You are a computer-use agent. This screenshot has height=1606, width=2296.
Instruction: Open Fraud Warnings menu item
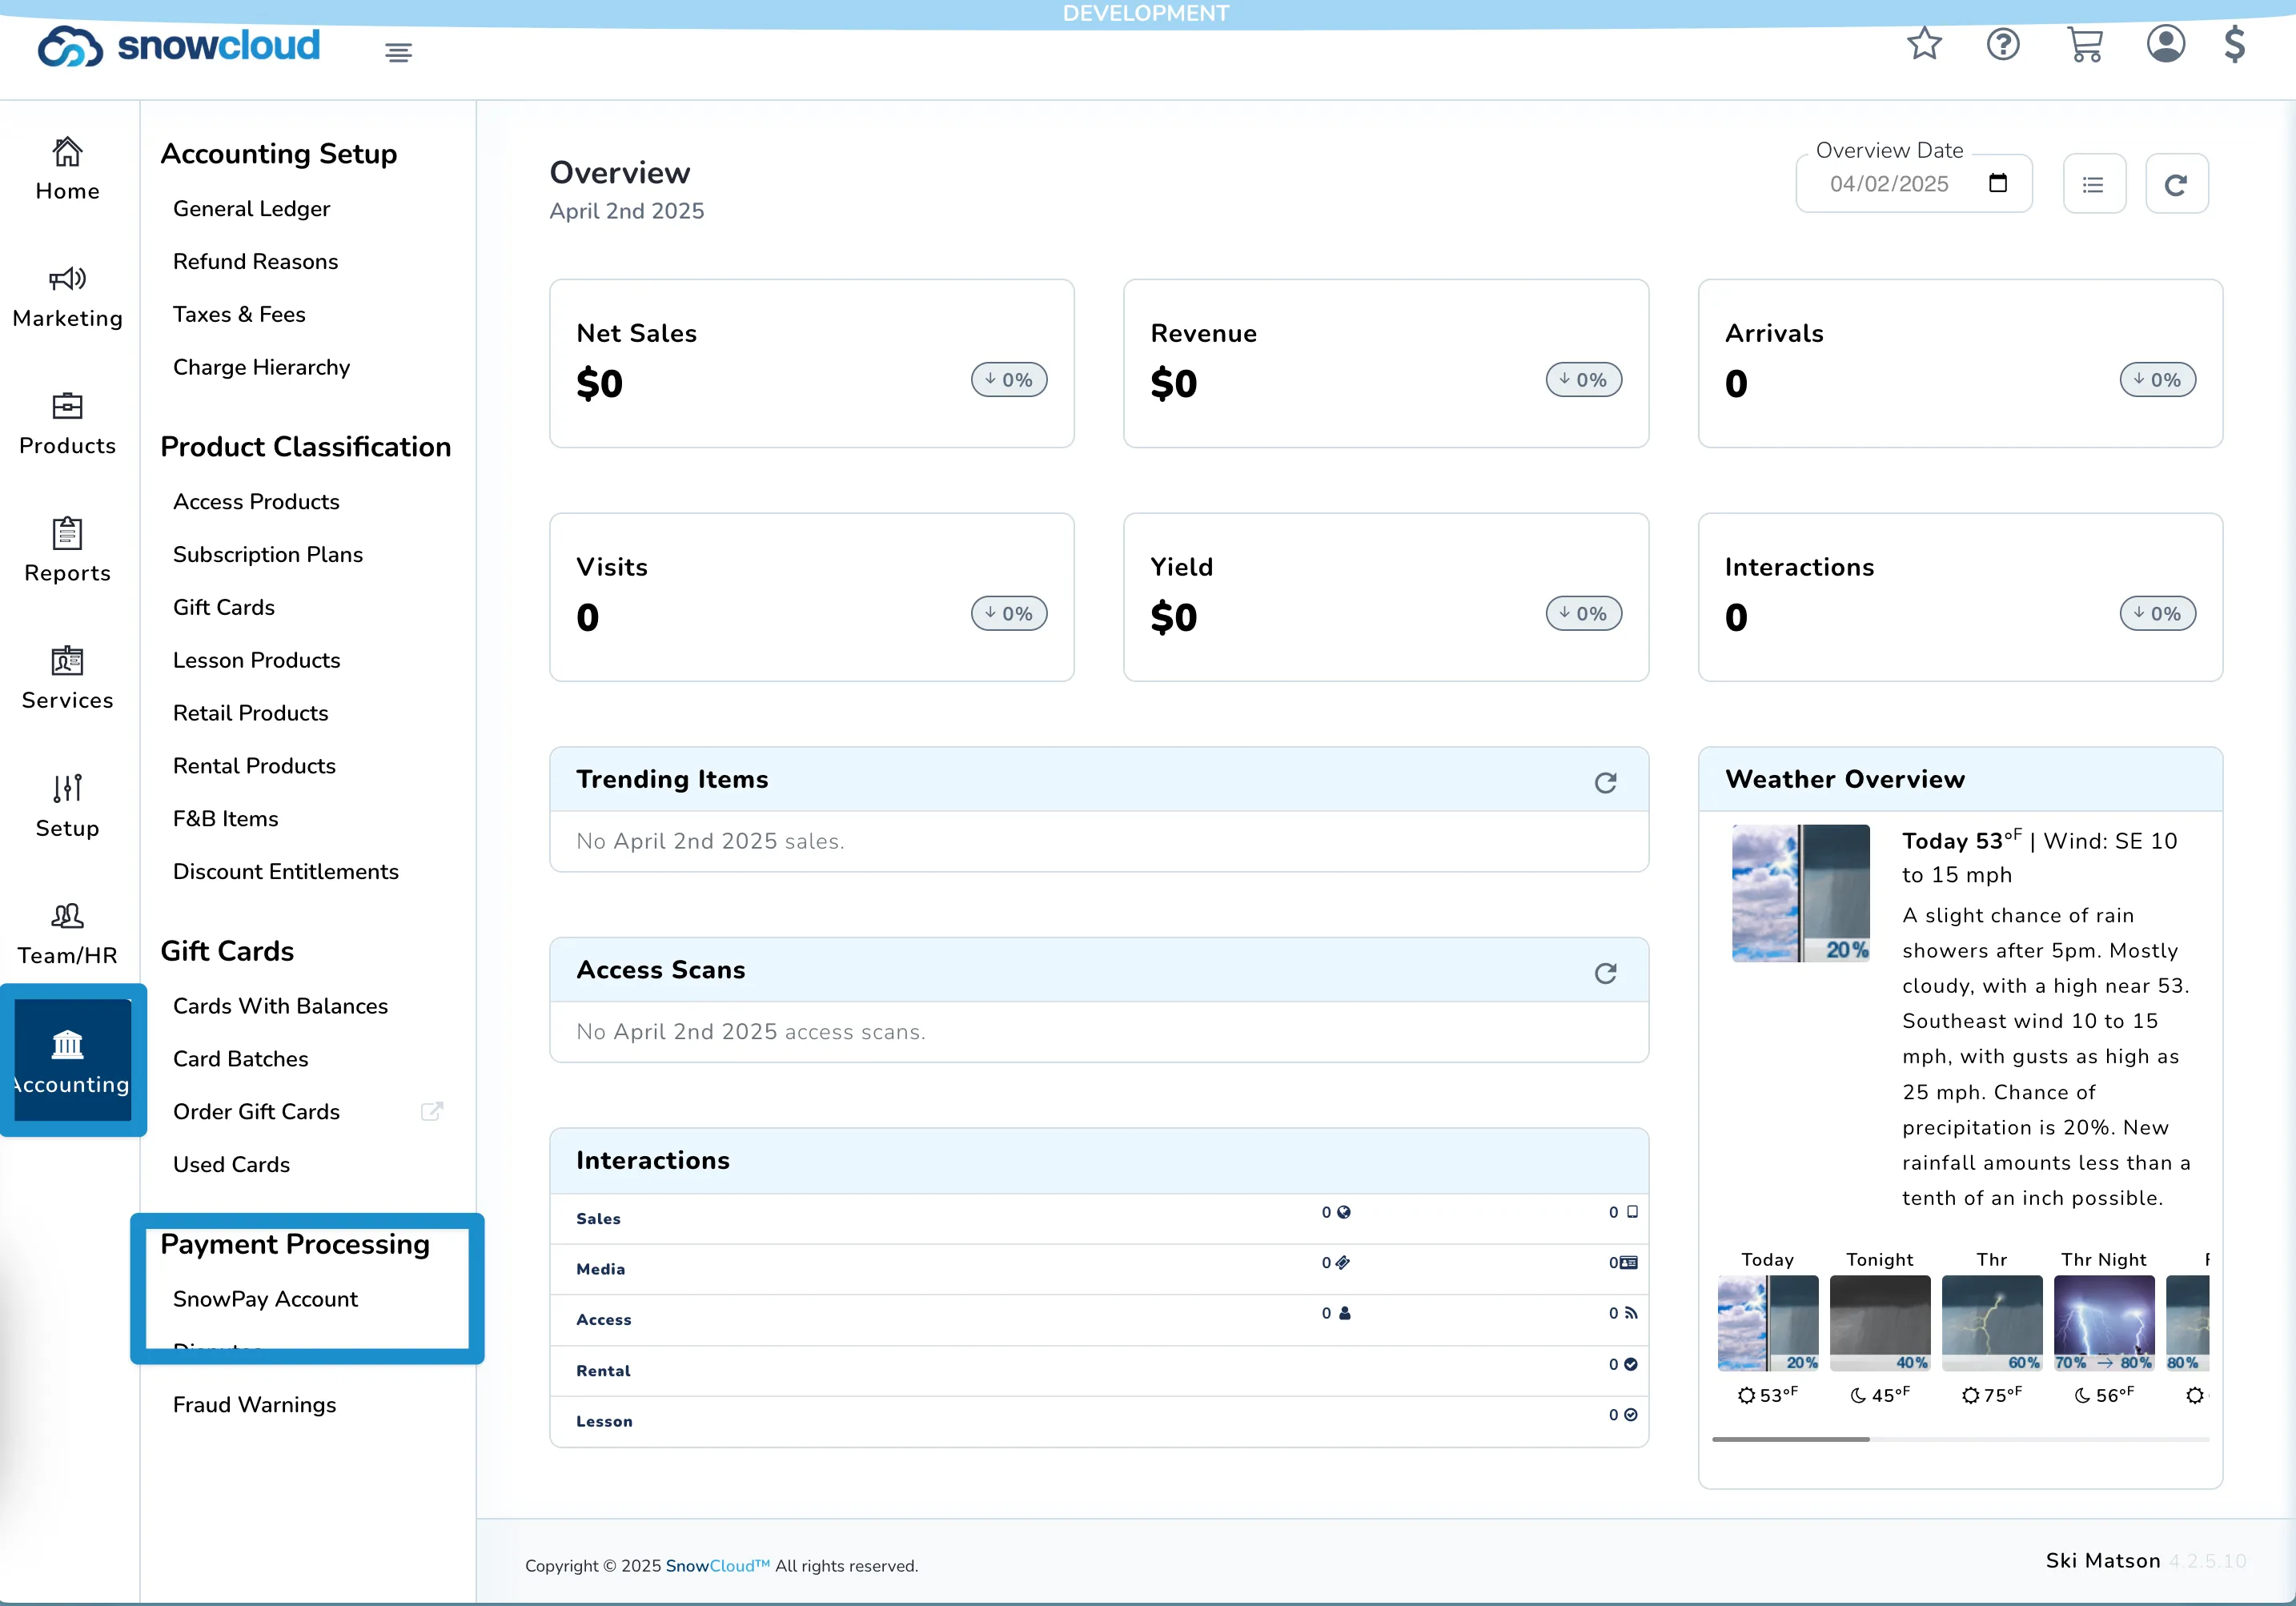coord(254,1406)
